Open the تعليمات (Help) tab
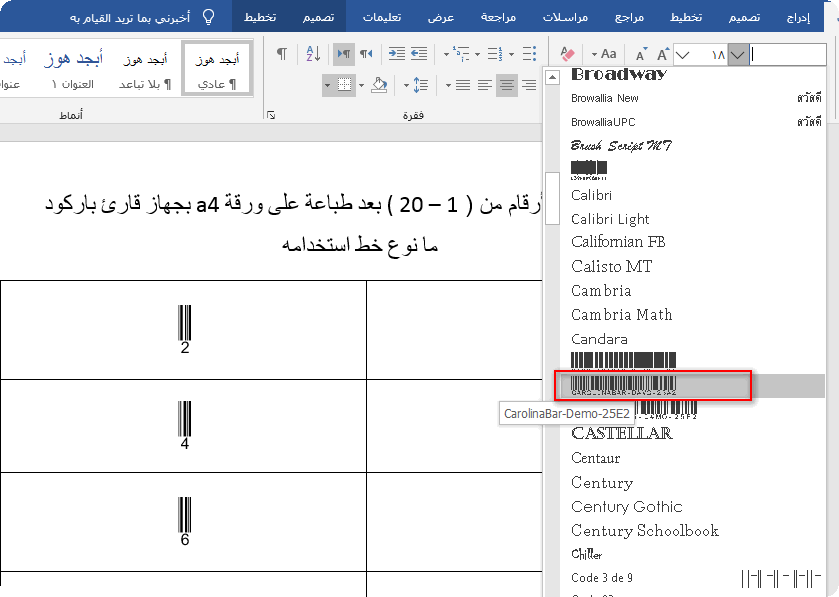Viewport: 839px width, 597px height. (382, 18)
